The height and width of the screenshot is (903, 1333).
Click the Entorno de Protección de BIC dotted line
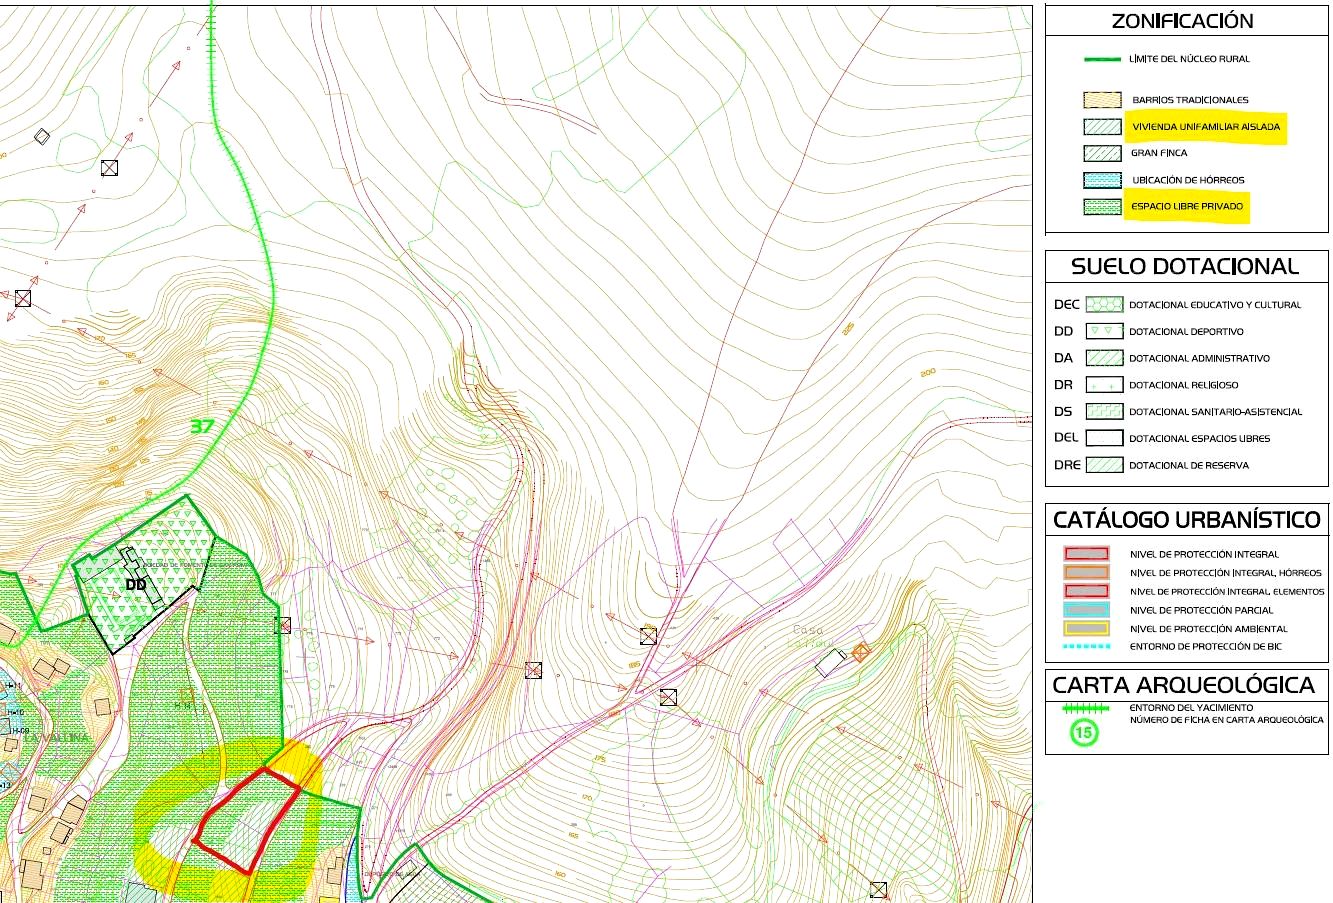point(1085,647)
